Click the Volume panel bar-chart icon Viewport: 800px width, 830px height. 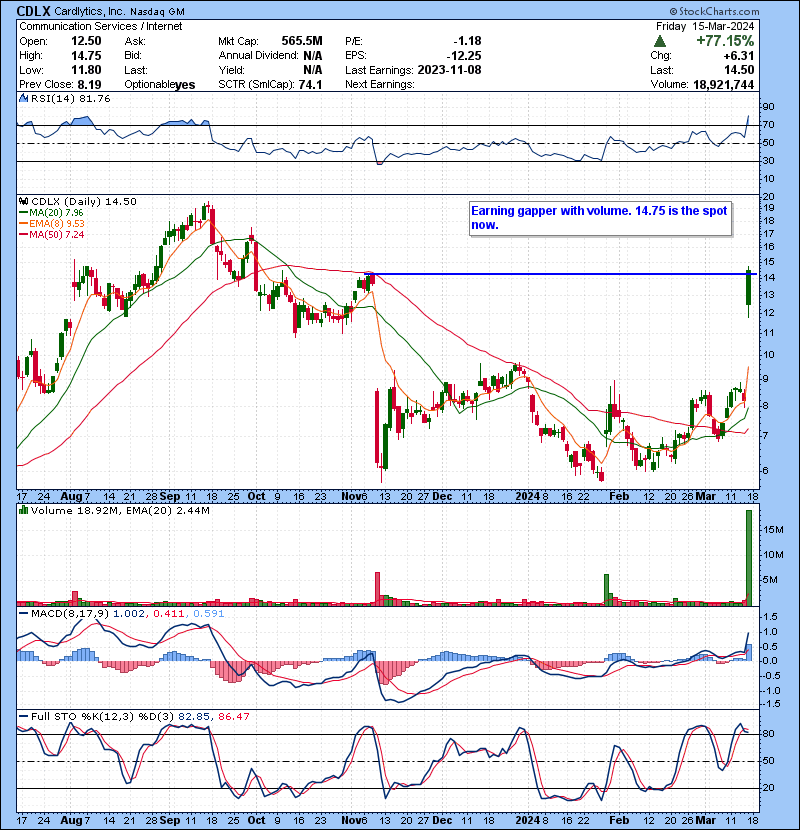coord(23,510)
